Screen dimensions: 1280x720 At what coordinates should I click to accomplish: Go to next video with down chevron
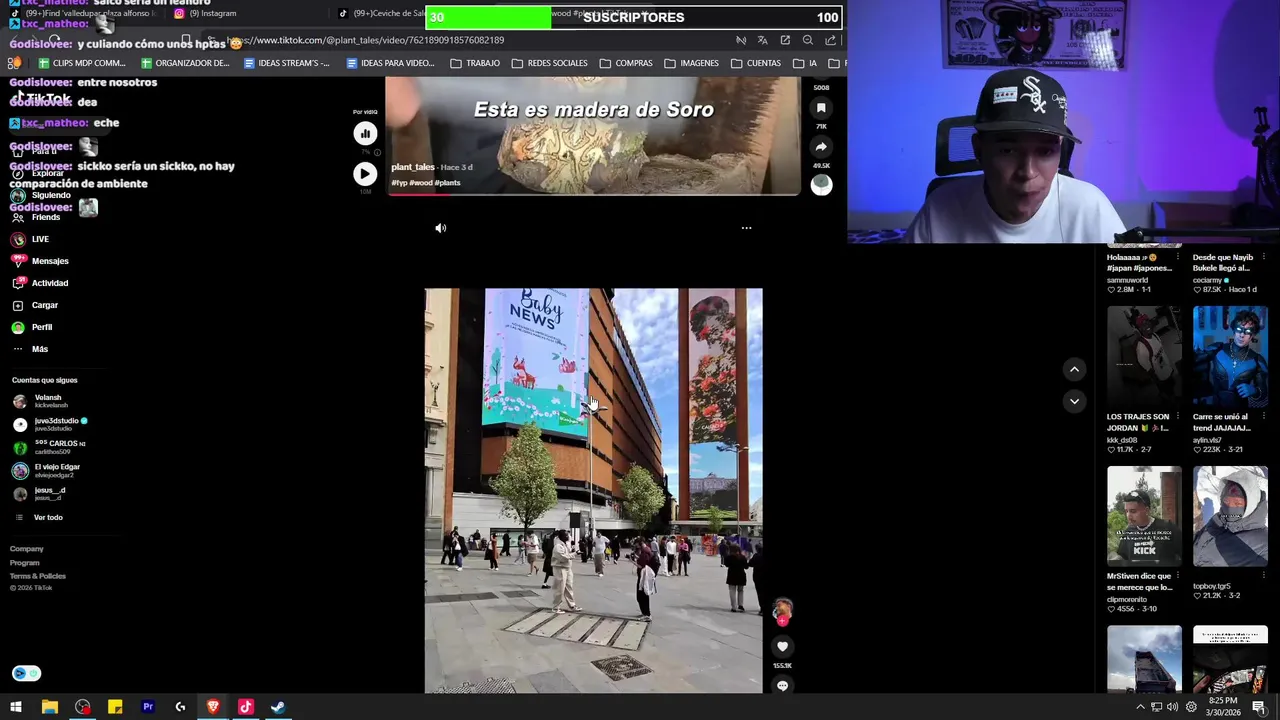1074,401
